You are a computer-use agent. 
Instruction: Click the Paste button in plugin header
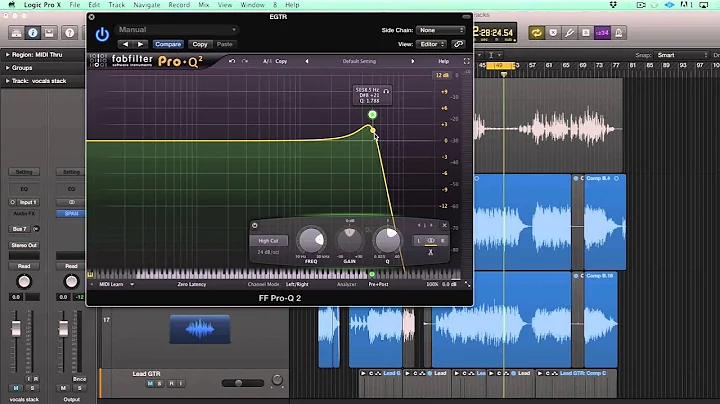pos(225,44)
